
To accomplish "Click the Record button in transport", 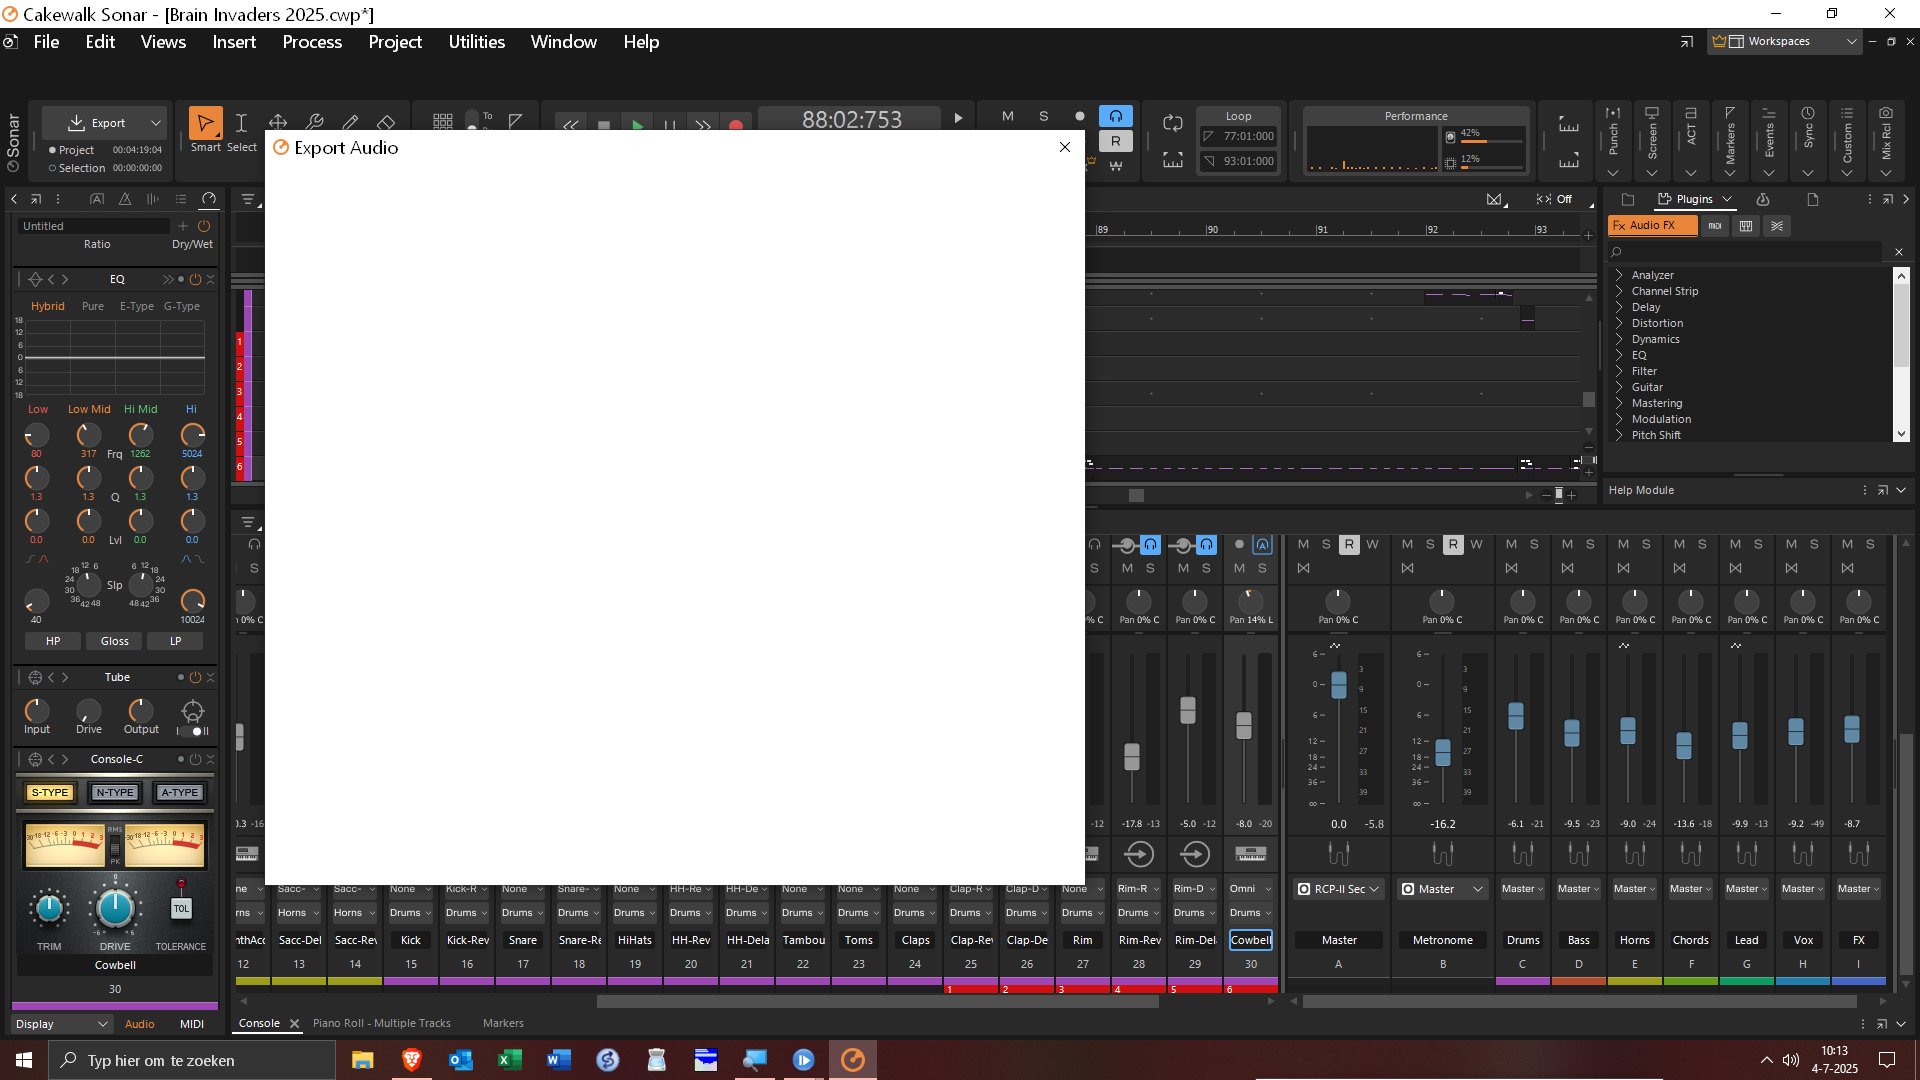I will [x=736, y=124].
